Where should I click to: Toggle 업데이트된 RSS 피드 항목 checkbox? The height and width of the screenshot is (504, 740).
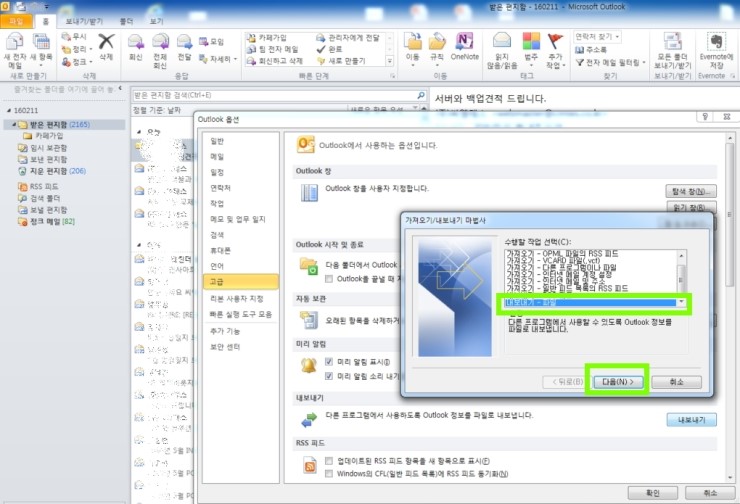click(329, 461)
